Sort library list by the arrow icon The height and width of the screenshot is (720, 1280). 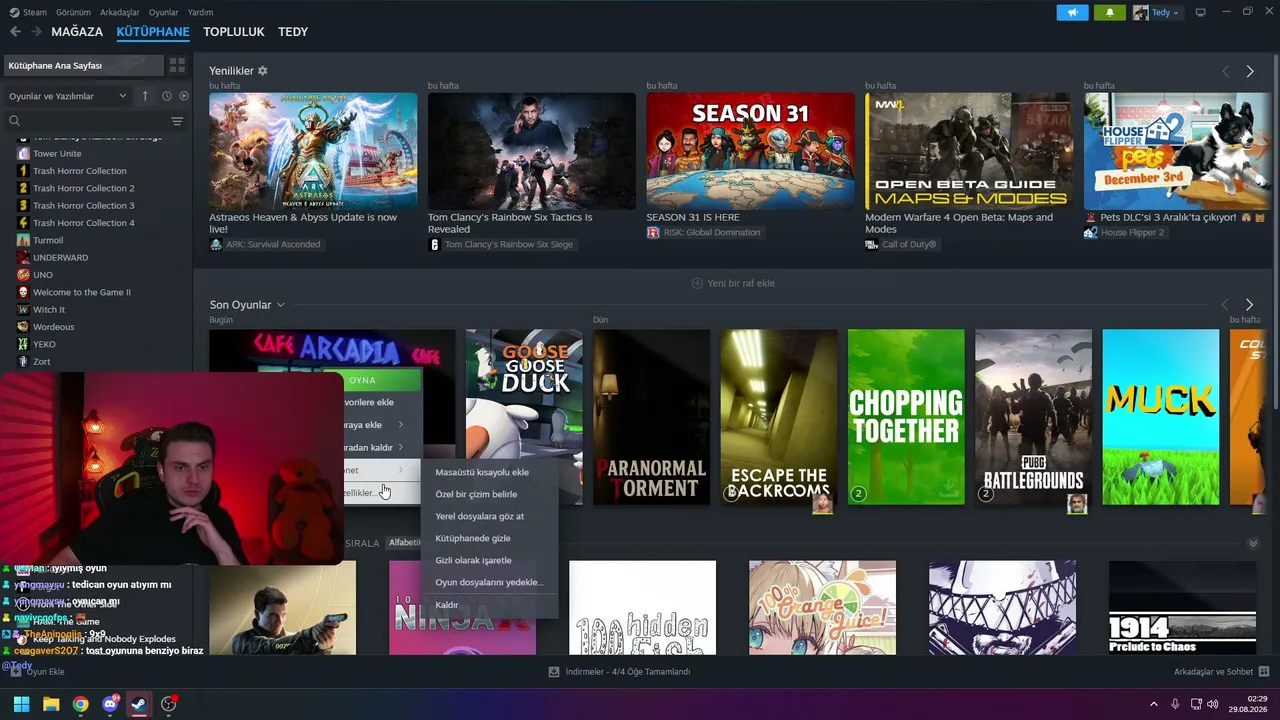[x=145, y=96]
